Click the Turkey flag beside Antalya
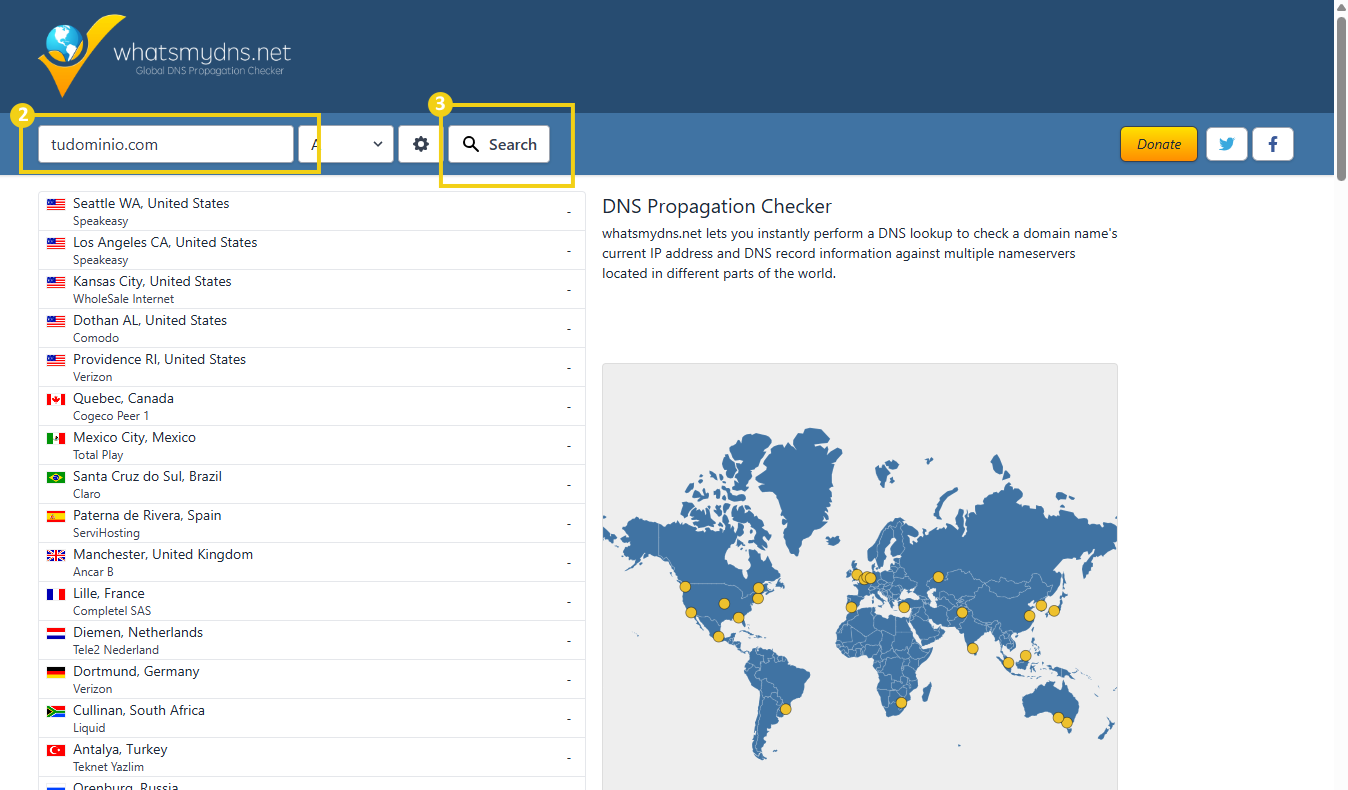The height and width of the screenshot is (790, 1348). 56,751
